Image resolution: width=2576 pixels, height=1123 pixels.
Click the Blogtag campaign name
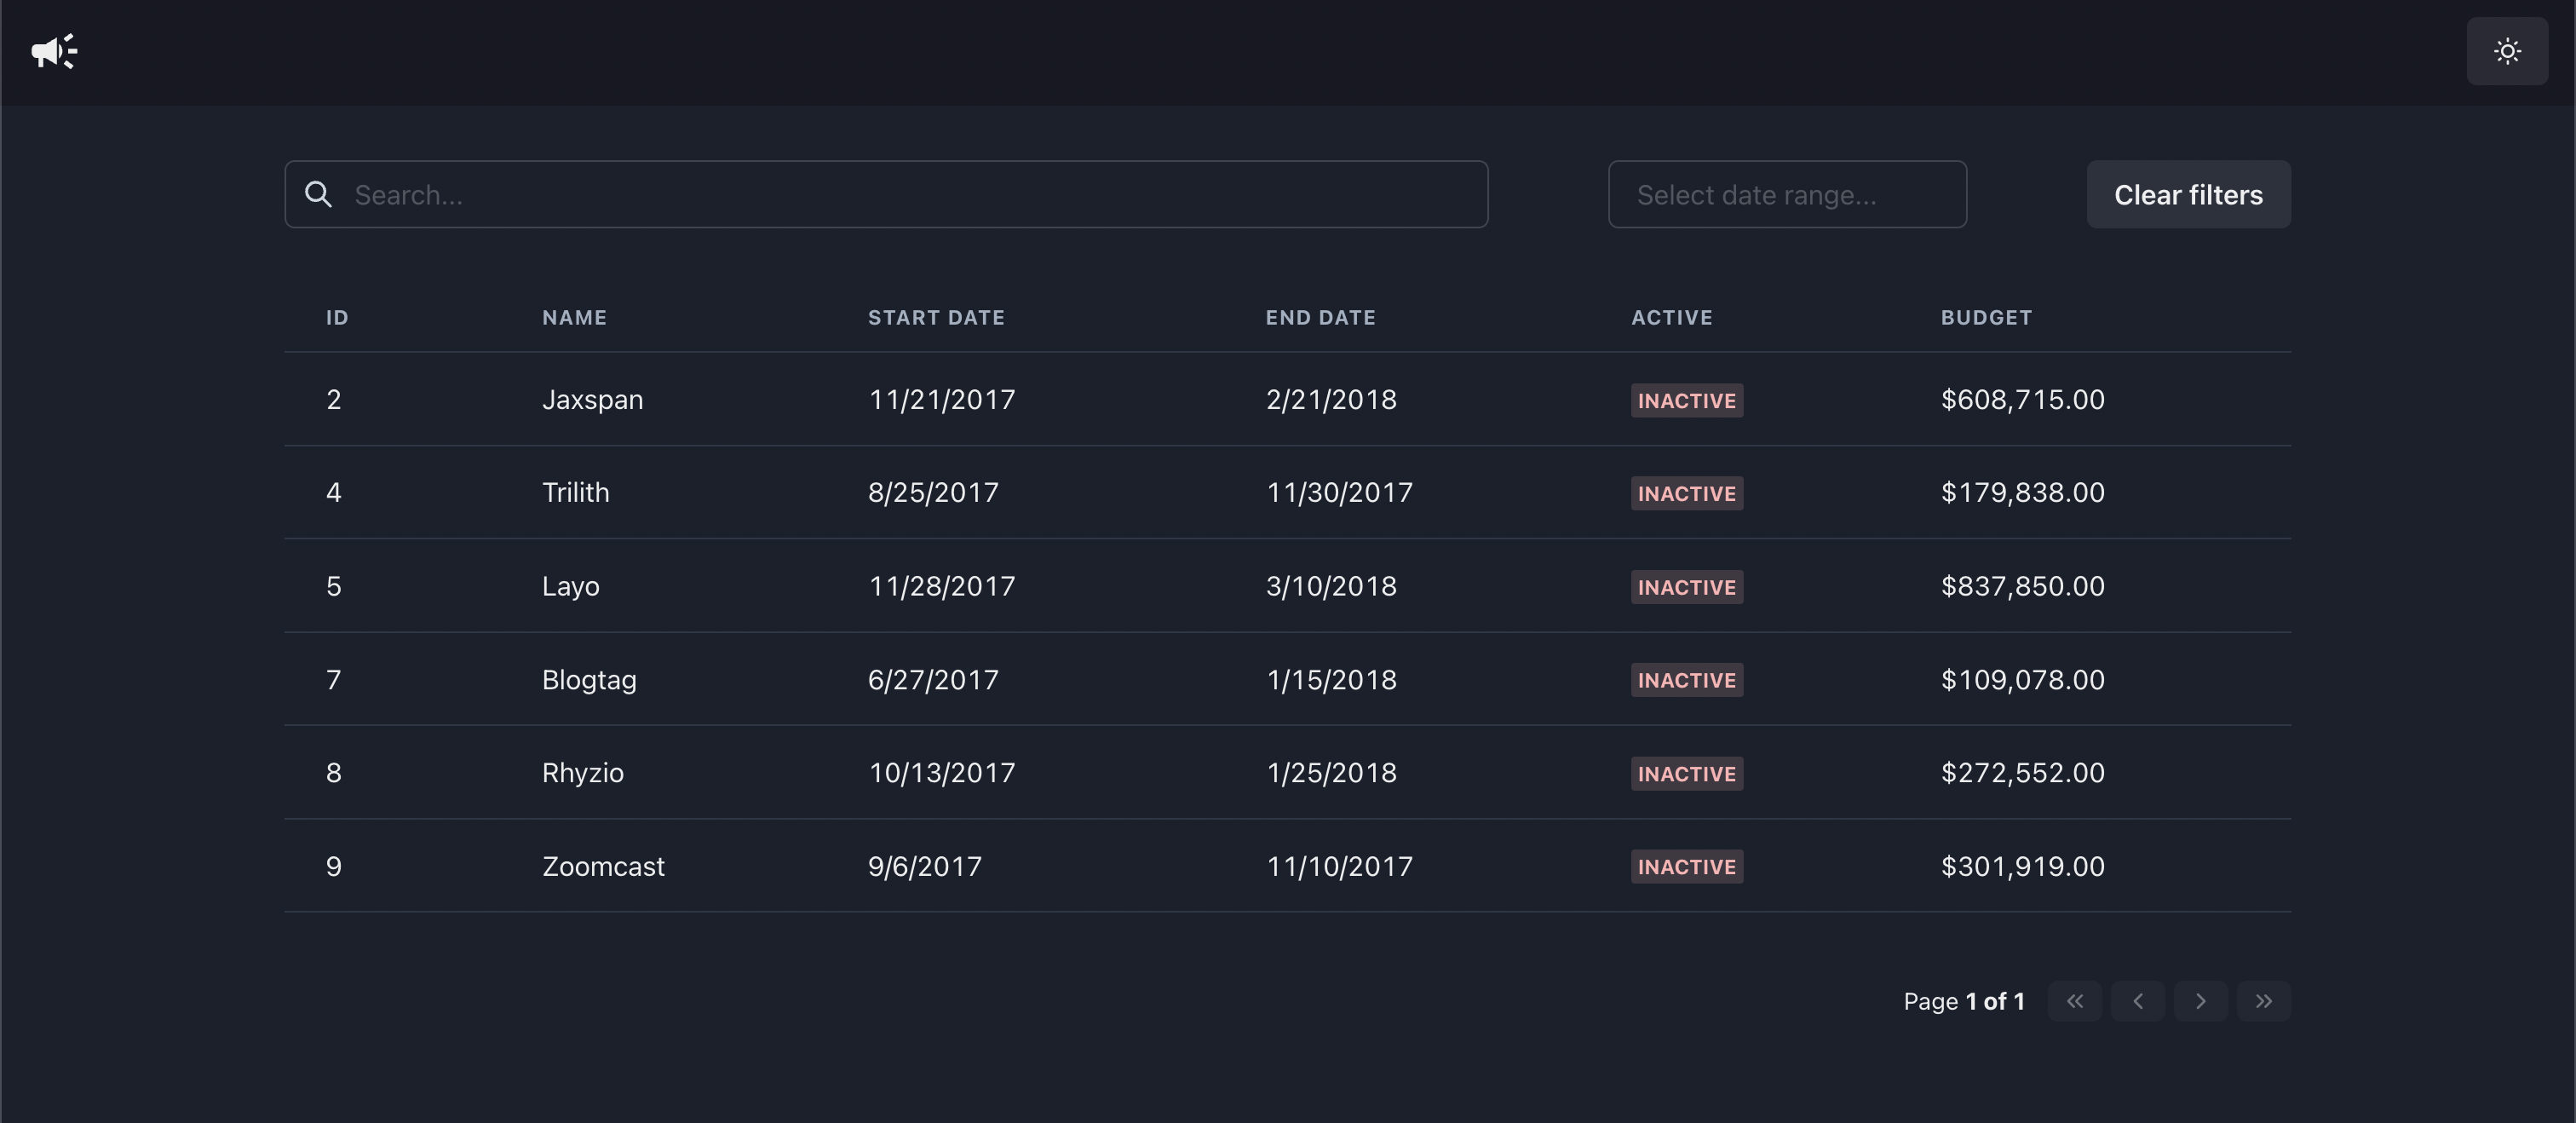pos(589,680)
